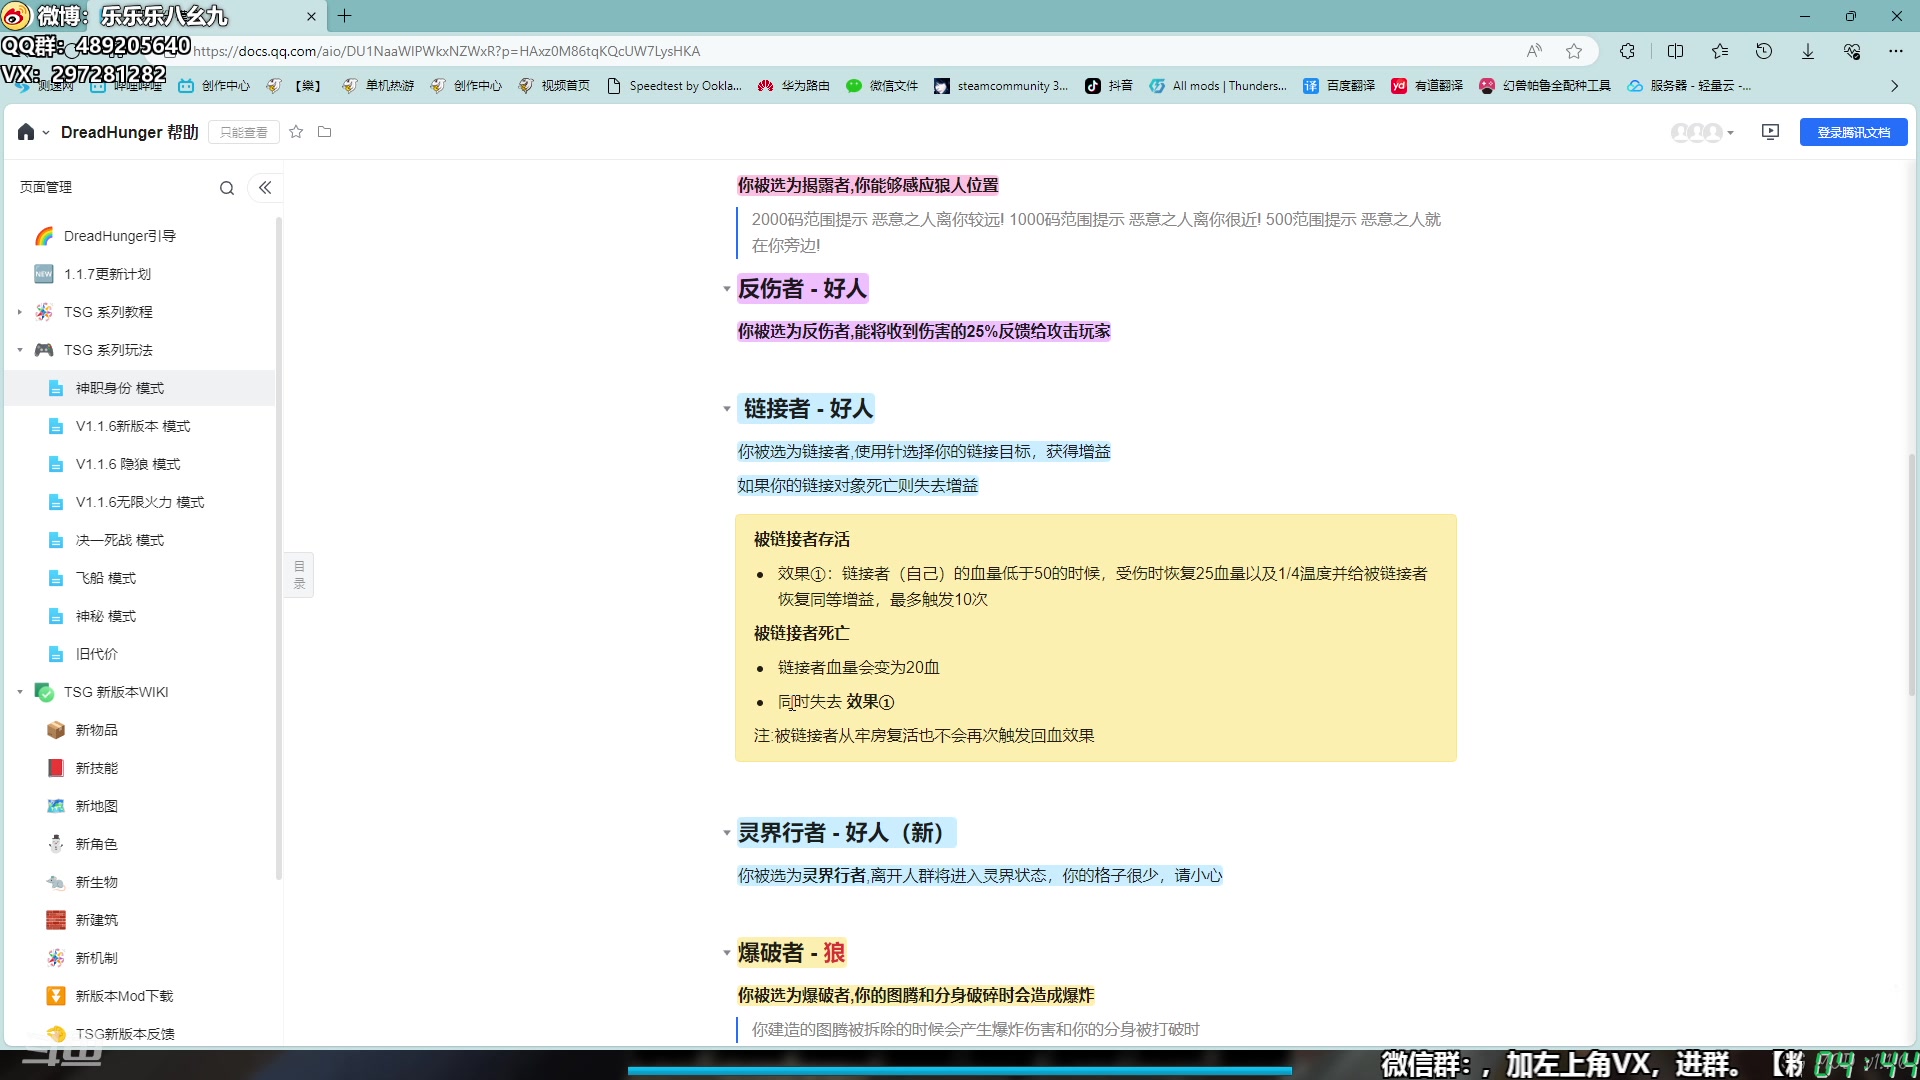Open browser favorites list

[1720, 51]
